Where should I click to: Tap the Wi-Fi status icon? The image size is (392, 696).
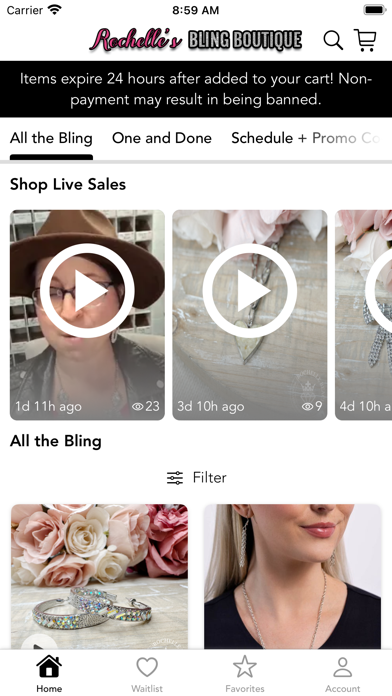[55, 10]
